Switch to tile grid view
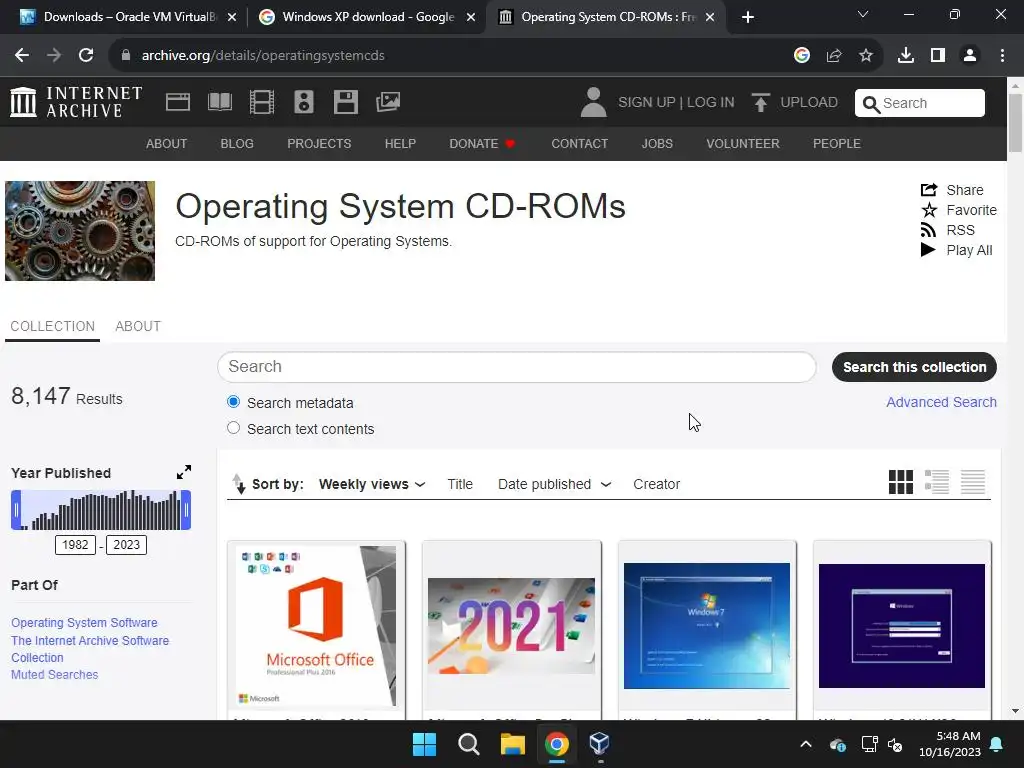The width and height of the screenshot is (1024, 768). 901,482
